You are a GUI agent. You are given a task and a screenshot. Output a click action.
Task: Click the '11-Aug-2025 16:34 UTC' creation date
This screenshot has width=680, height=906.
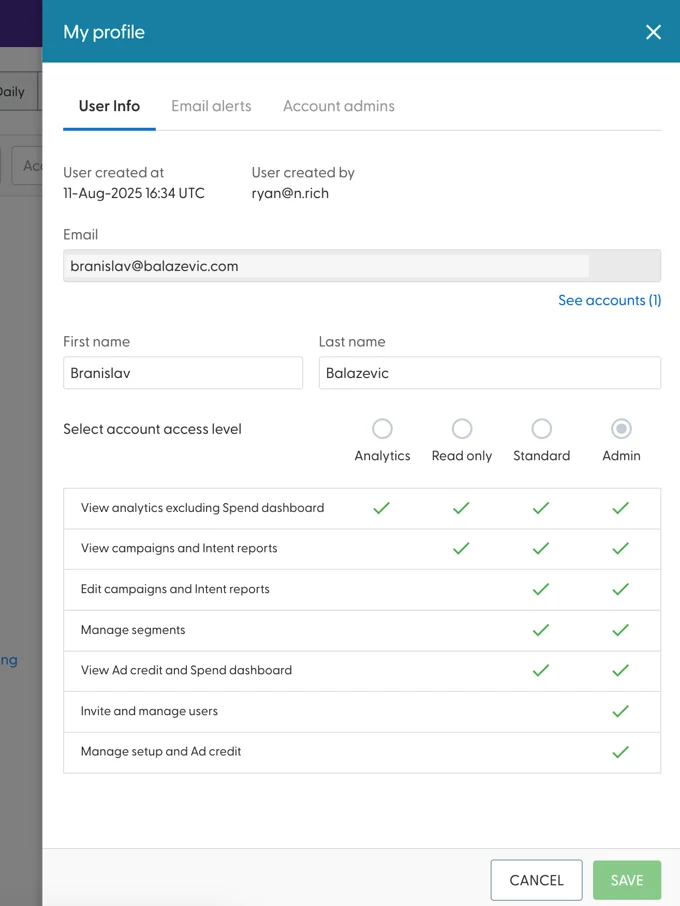(134, 193)
